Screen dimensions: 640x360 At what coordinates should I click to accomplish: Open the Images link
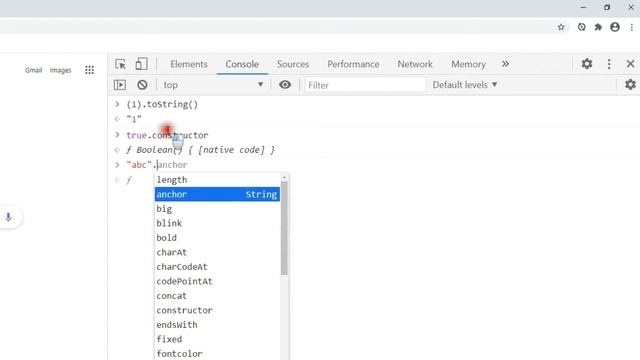(x=60, y=70)
